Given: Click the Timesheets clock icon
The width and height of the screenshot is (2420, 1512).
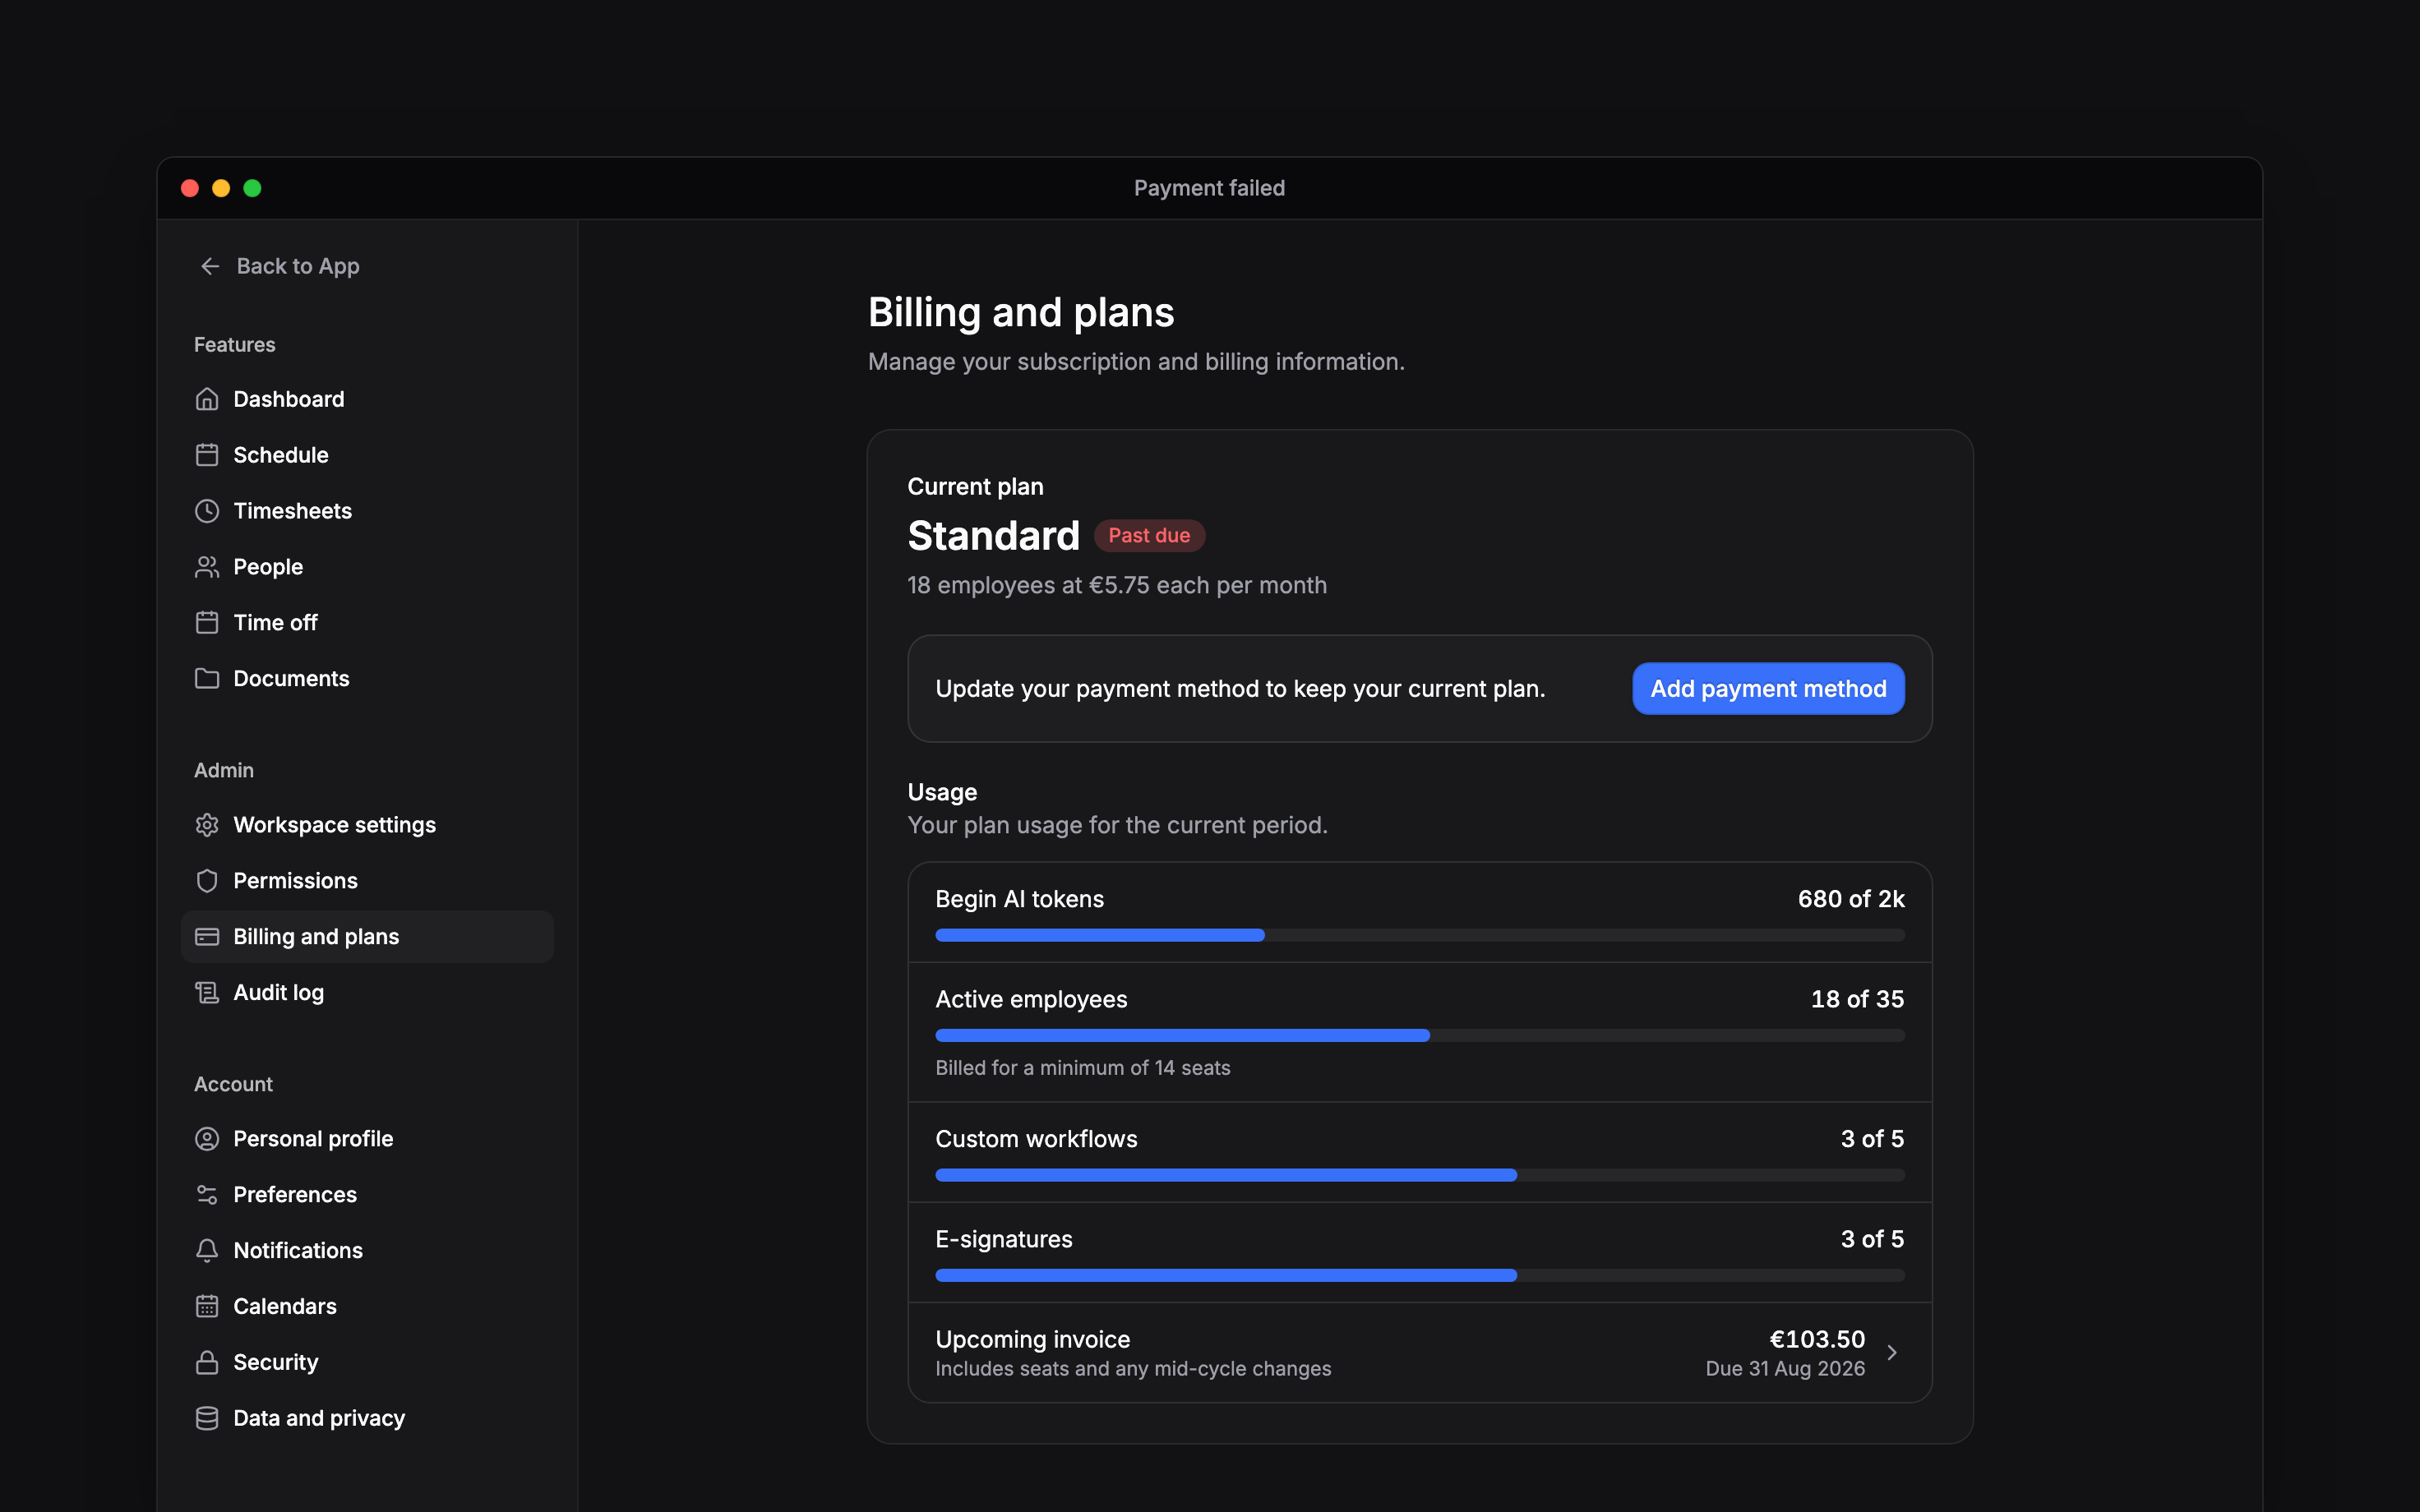Looking at the screenshot, I should (207, 511).
